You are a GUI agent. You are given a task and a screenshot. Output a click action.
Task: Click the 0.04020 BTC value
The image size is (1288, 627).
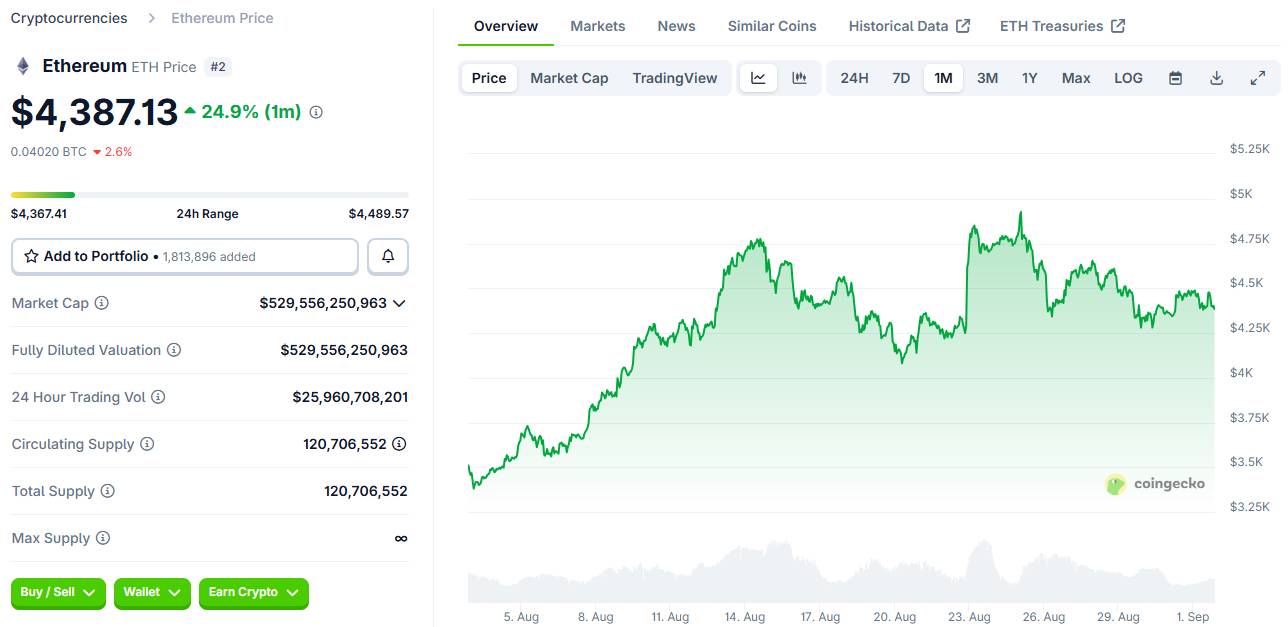coord(48,152)
